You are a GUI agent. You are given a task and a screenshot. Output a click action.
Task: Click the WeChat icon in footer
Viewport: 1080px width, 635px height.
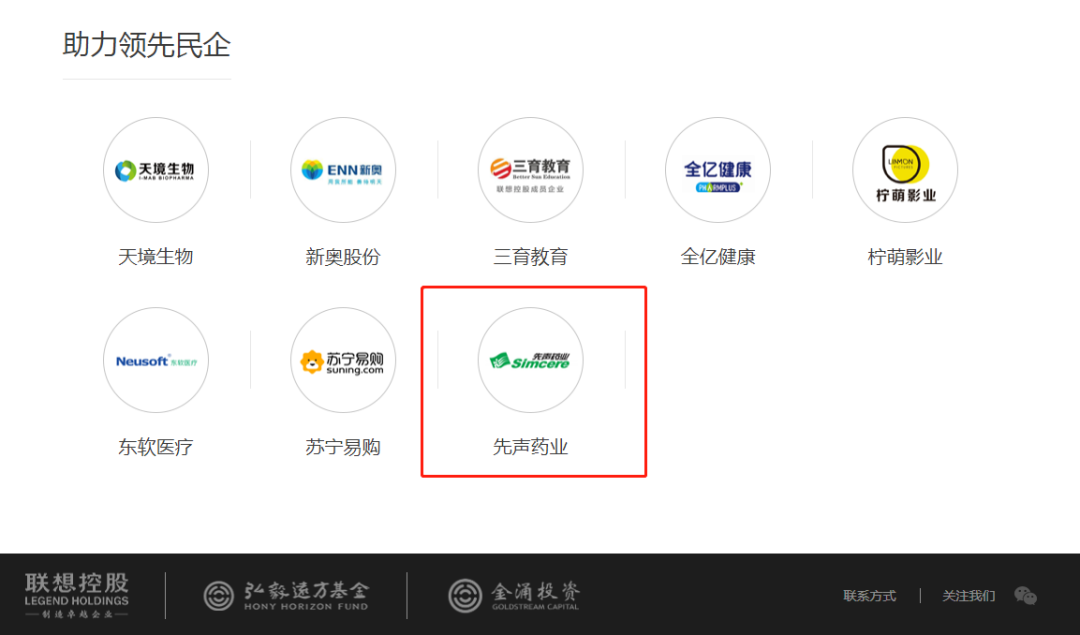pyautogui.click(x=1025, y=596)
